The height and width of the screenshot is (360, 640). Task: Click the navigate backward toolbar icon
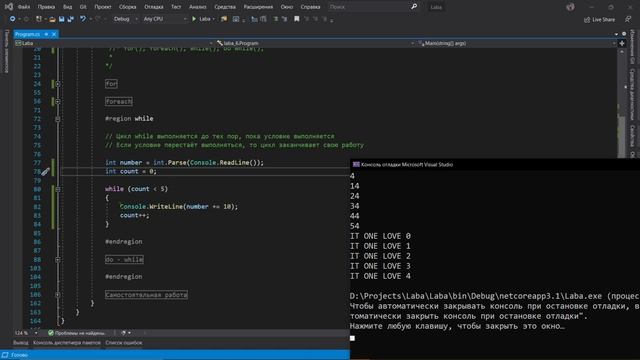pos(12,19)
